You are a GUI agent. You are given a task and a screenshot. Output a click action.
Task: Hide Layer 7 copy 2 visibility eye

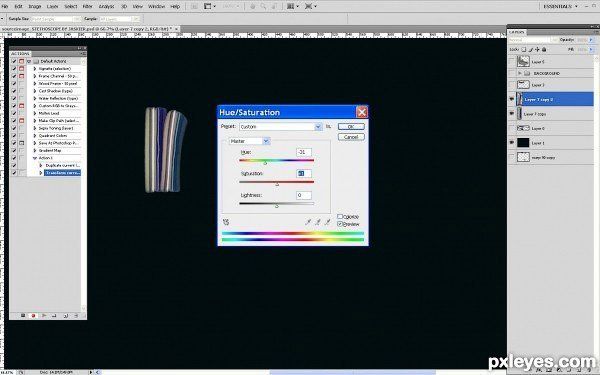[512, 99]
